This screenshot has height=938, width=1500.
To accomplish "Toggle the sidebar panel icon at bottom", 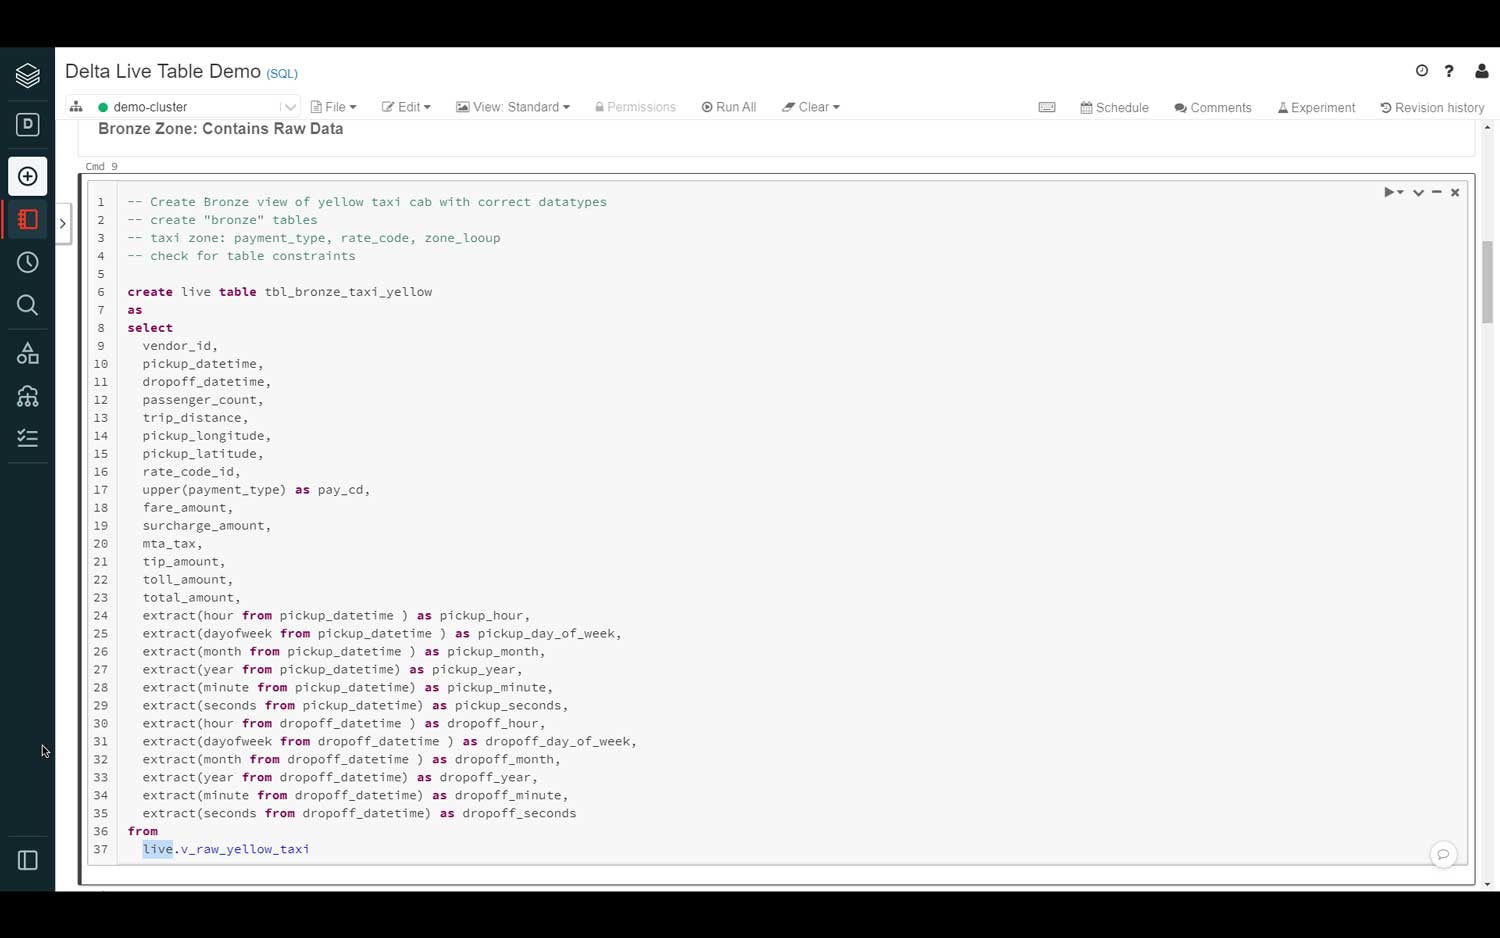I will (27, 860).
